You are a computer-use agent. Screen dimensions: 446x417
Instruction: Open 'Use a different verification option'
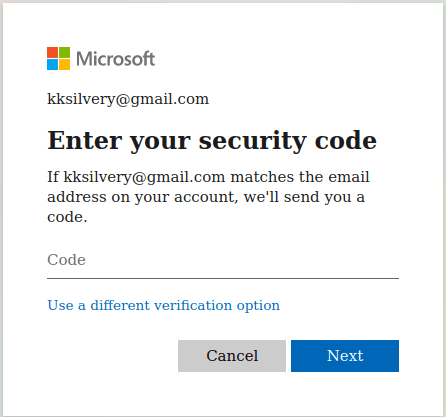pyautogui.click(x=163, y=306)
